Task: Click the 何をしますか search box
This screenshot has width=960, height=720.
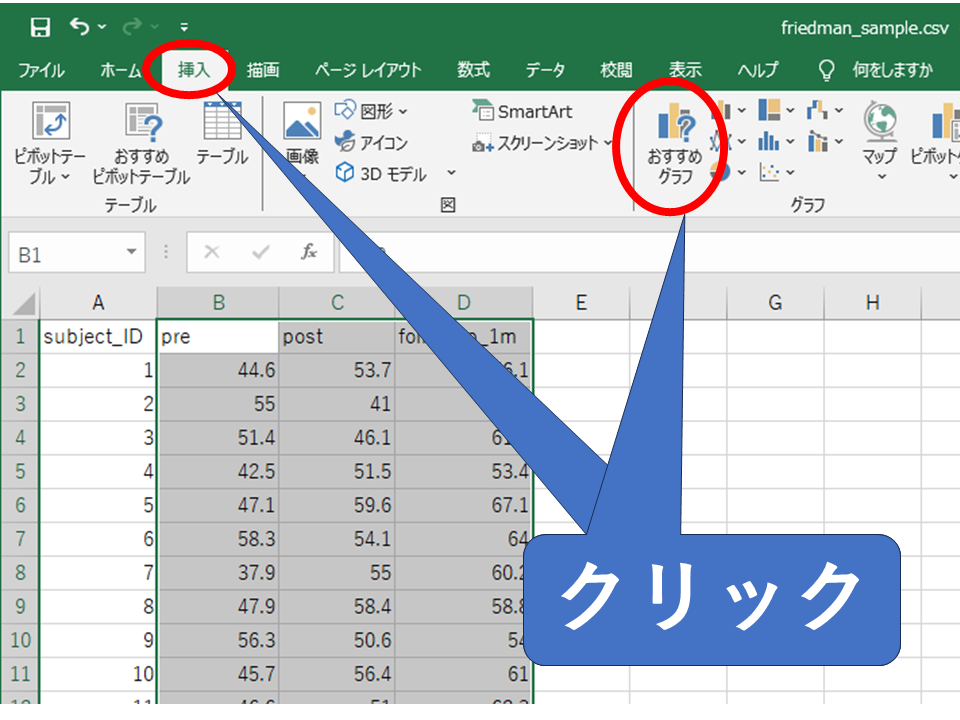Action: click(x=892, y=70)
